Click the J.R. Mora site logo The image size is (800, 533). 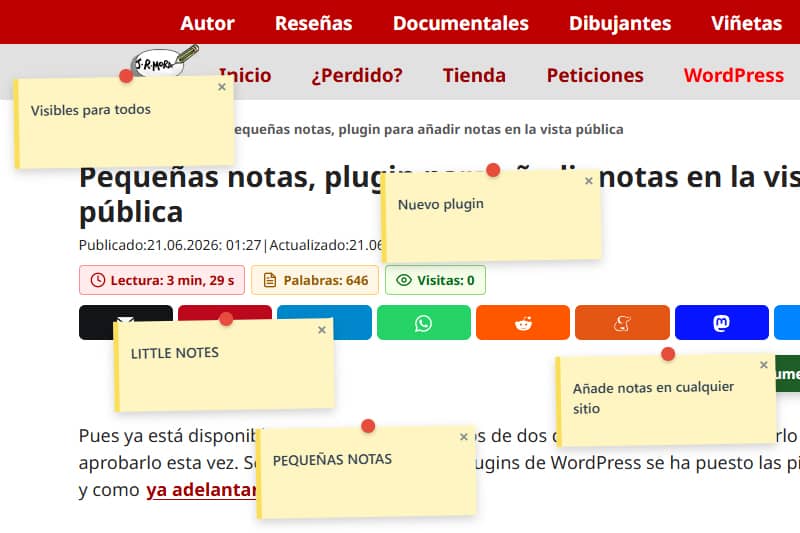pyautogui.click(x=164, y=62)
